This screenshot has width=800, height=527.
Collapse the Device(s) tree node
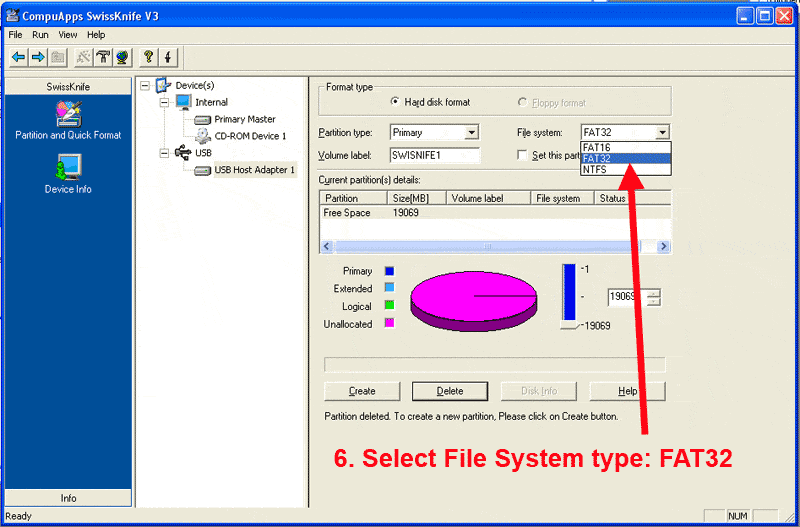[145, 86]
